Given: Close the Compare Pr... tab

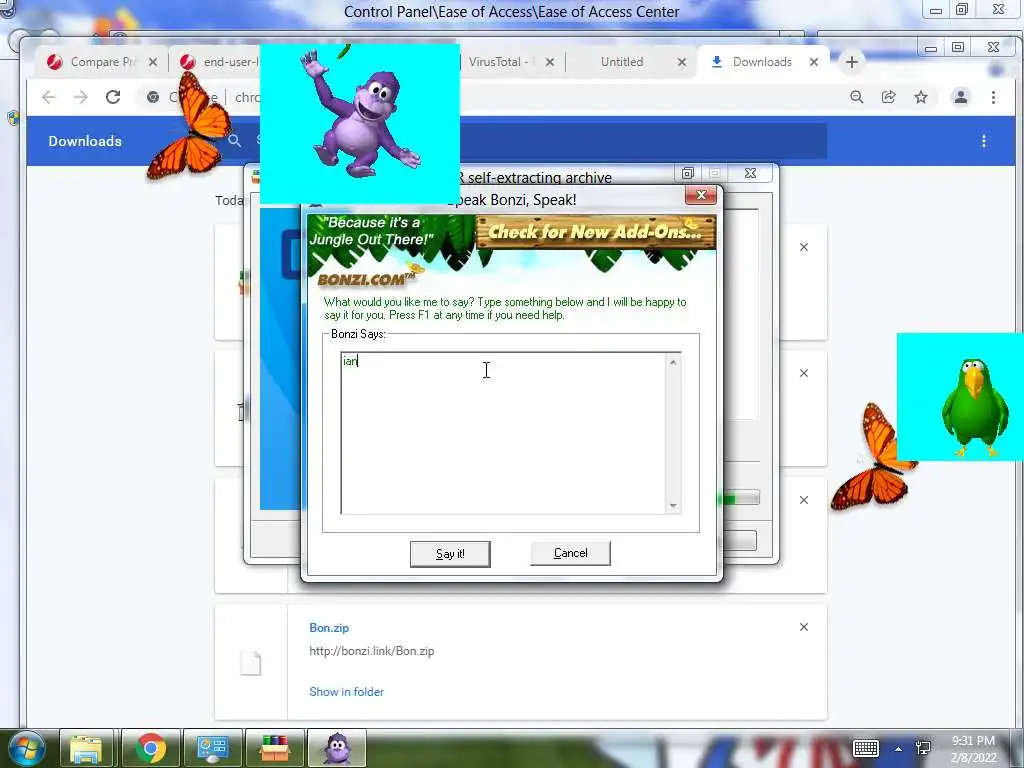Looking at the screenshot, I should [153, 62].
